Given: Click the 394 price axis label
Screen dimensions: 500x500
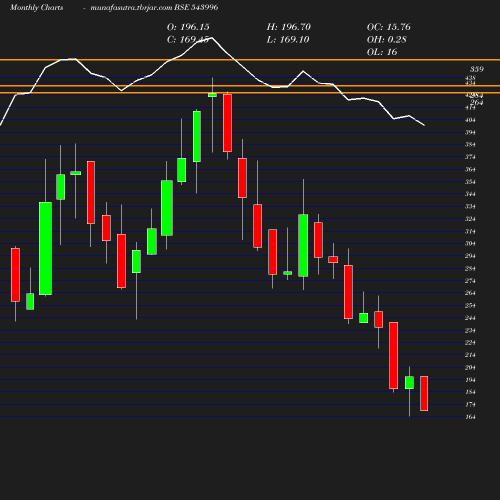Looking at the screenshot, I should (470, 132).
